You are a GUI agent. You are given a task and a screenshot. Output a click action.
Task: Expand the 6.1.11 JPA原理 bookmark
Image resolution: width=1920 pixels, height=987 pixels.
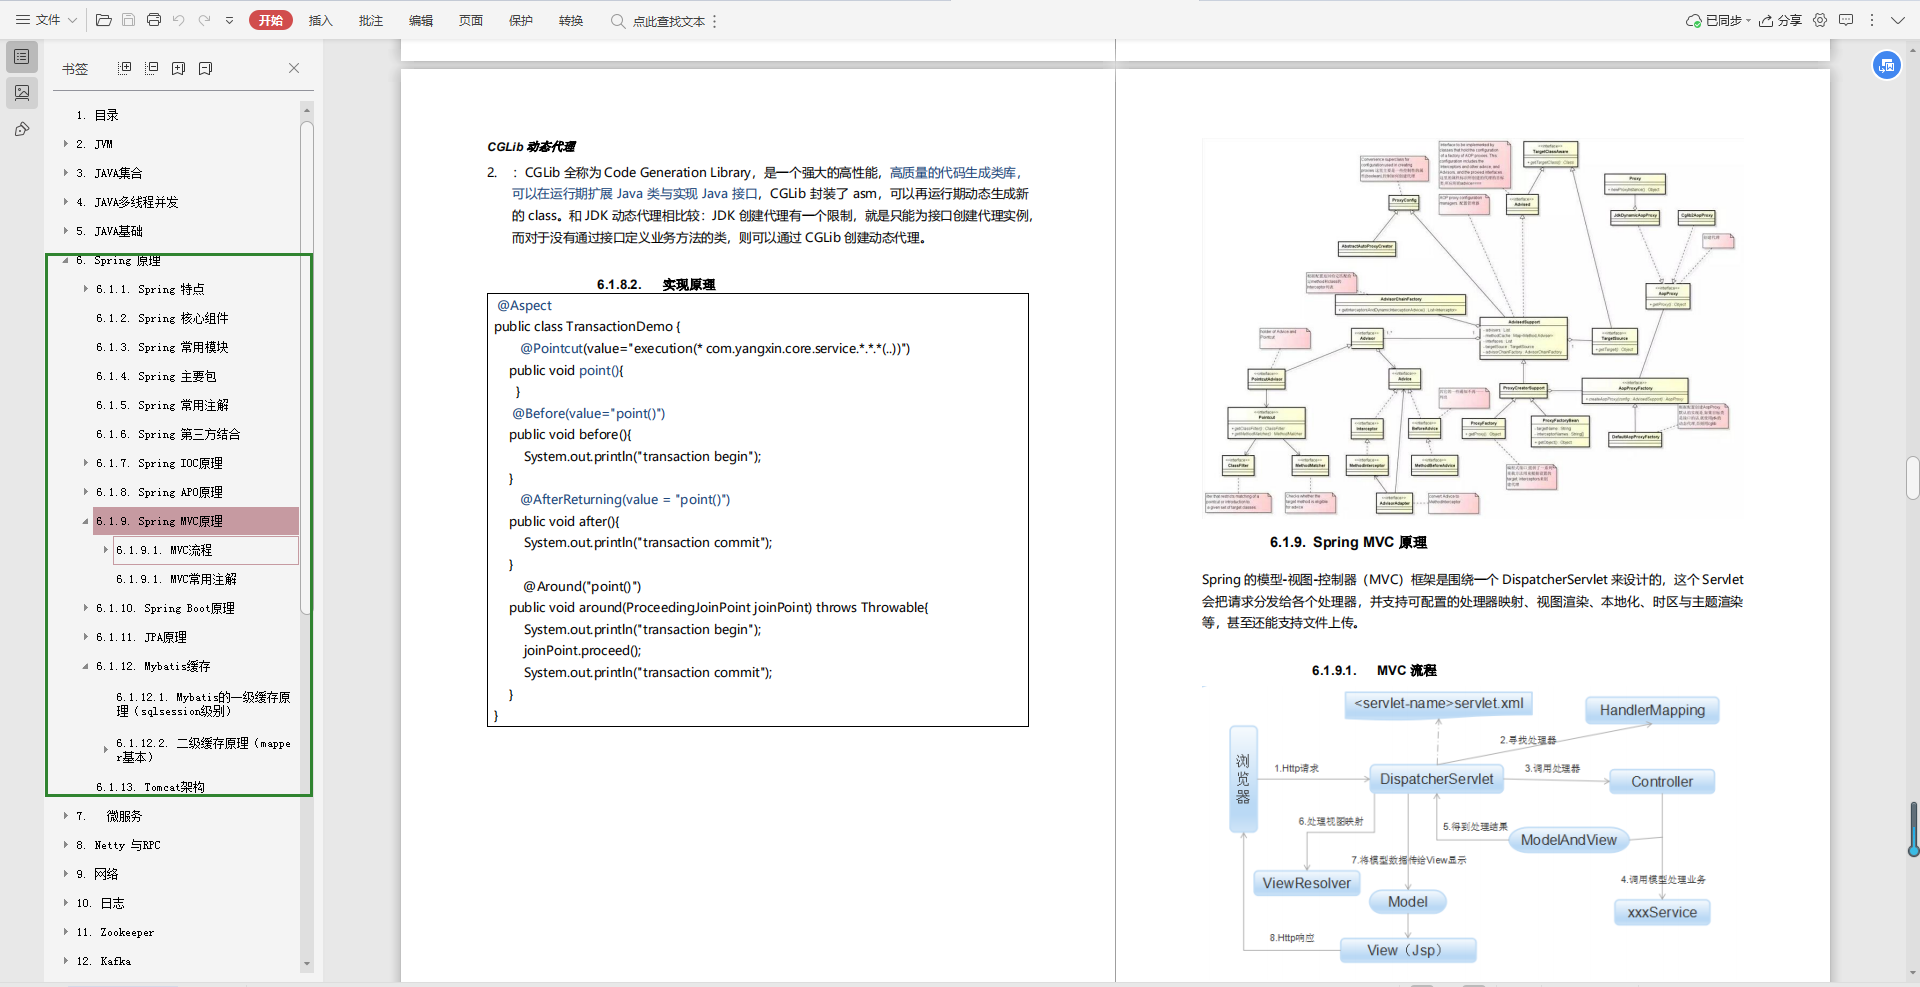86,637
